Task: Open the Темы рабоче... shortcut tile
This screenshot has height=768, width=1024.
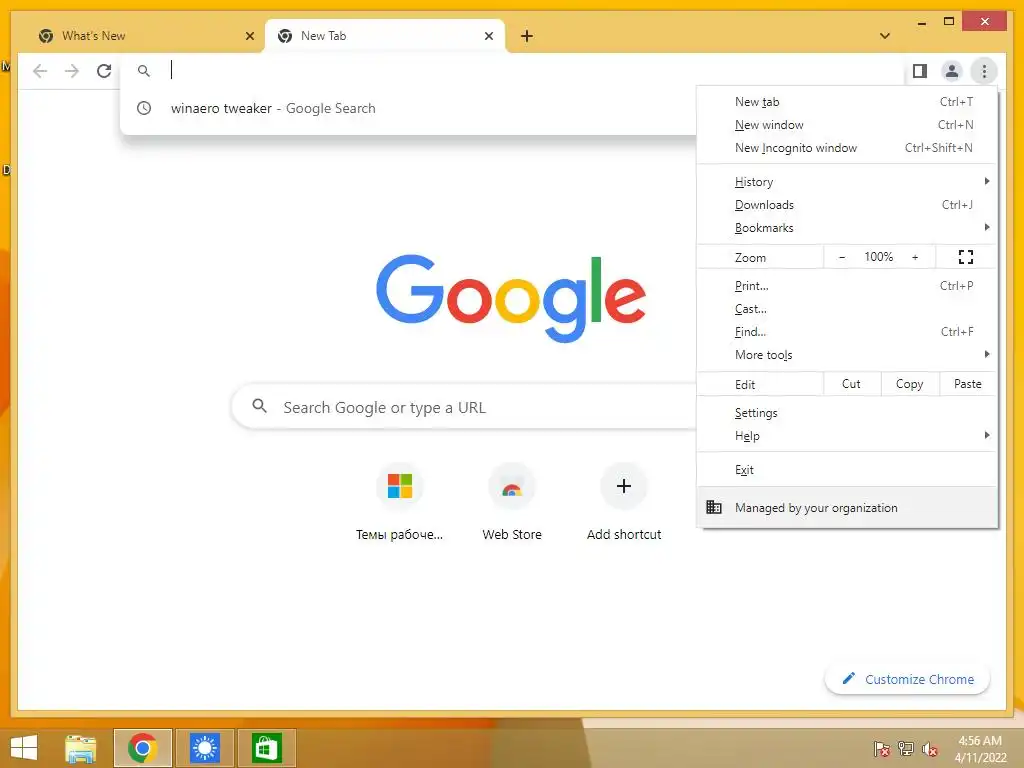Action: click(400, 503)
